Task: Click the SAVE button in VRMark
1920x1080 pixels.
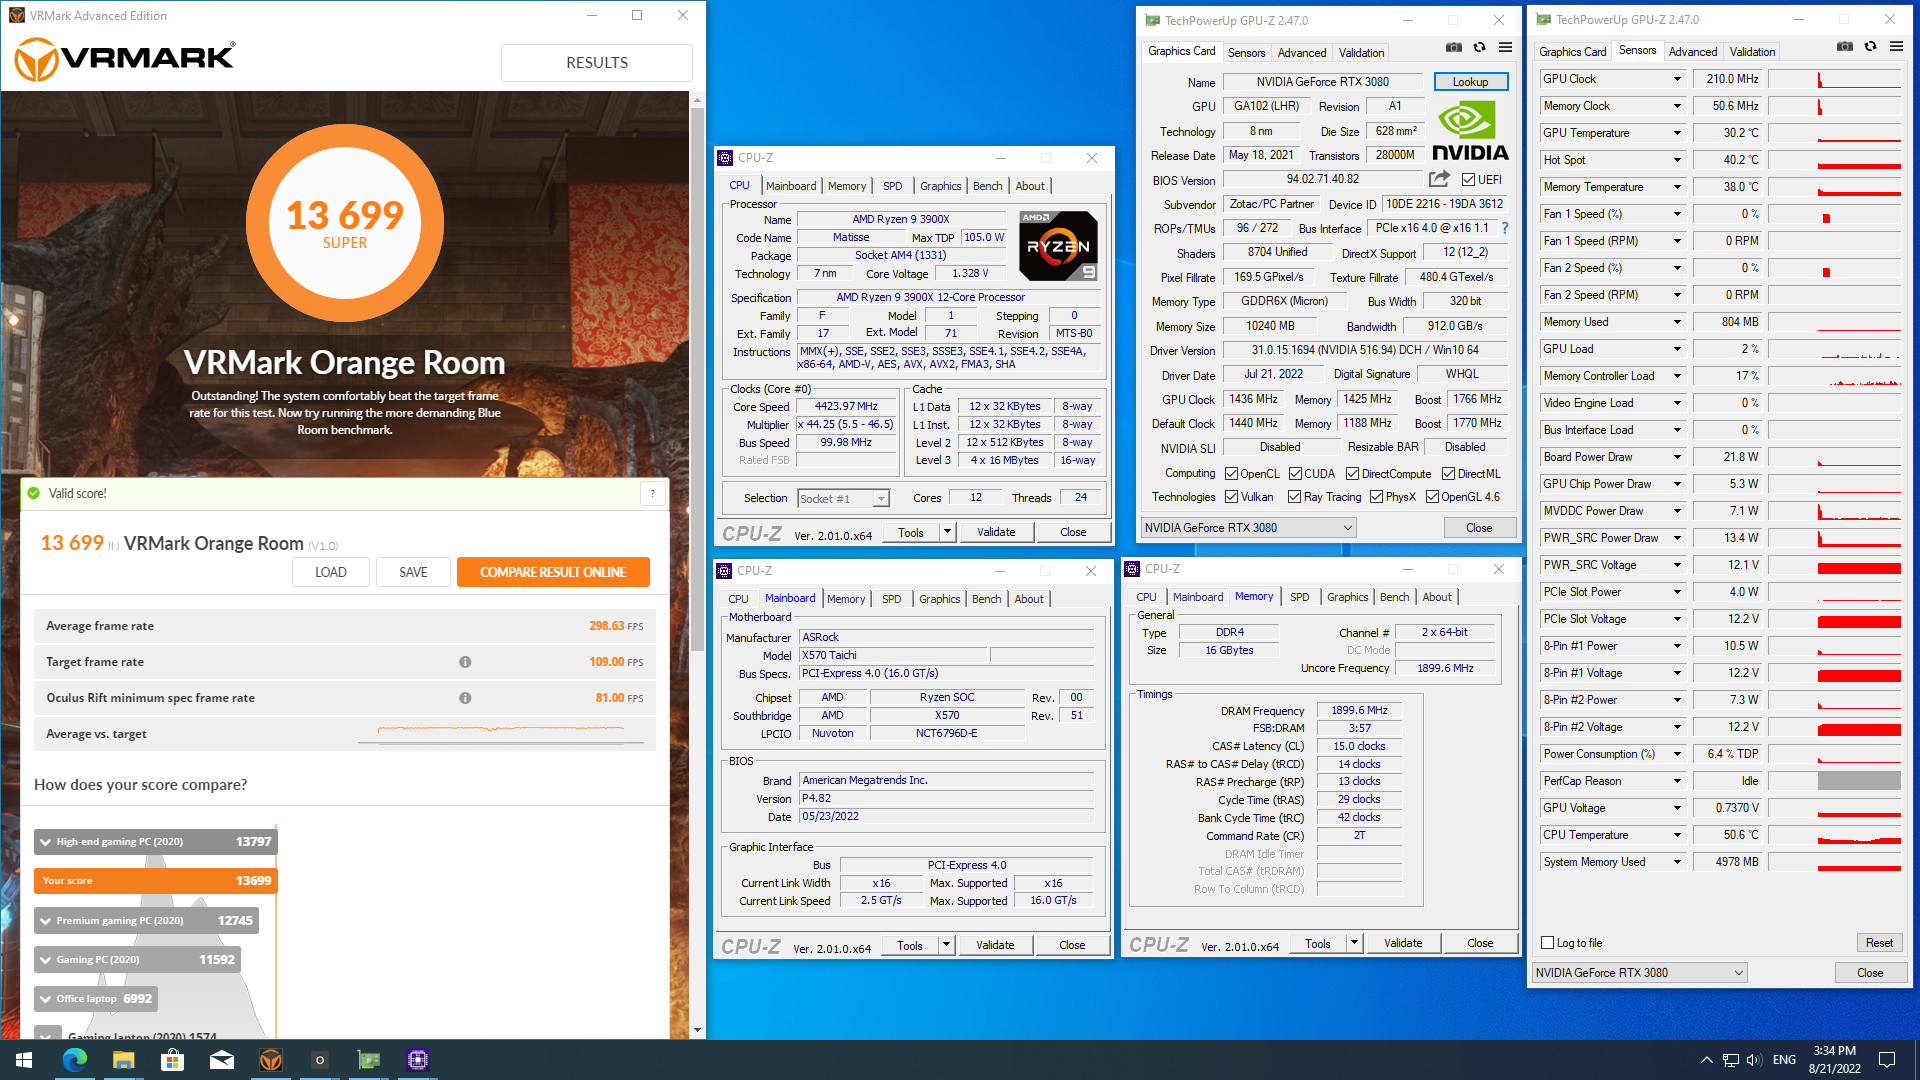Action: [x=413, y=572]
